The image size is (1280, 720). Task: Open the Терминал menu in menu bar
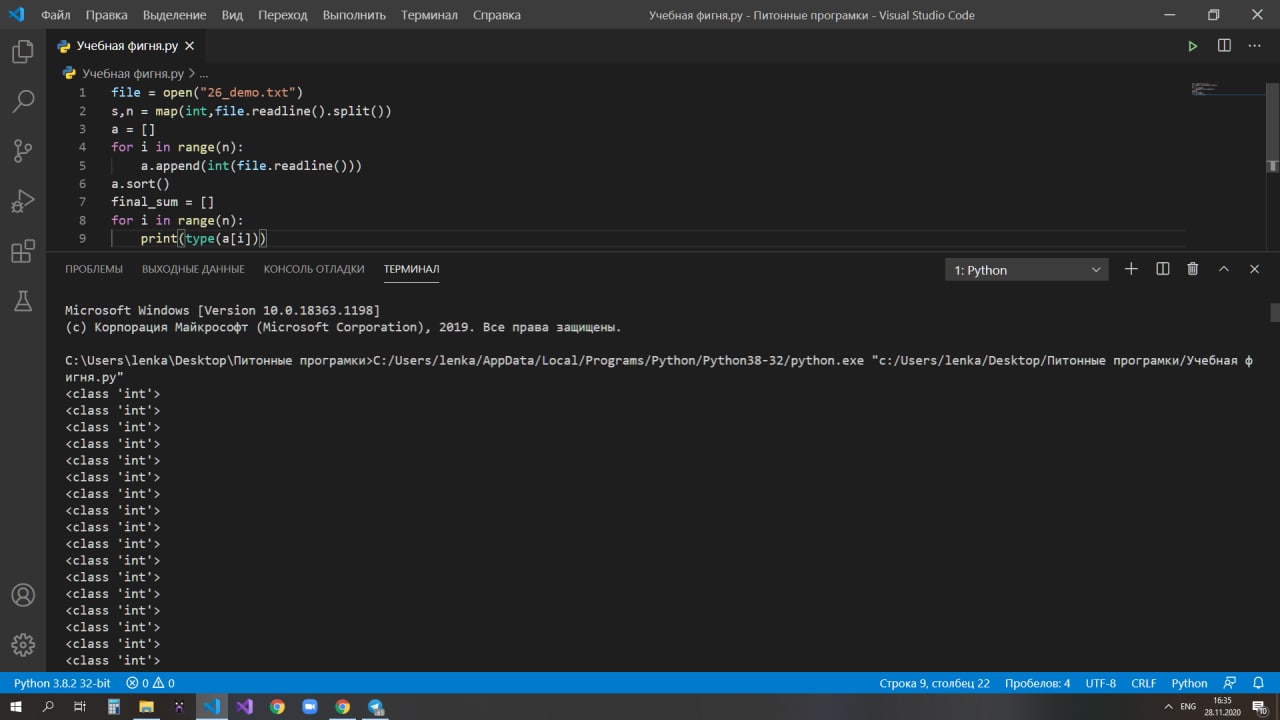tap(429, 15)
